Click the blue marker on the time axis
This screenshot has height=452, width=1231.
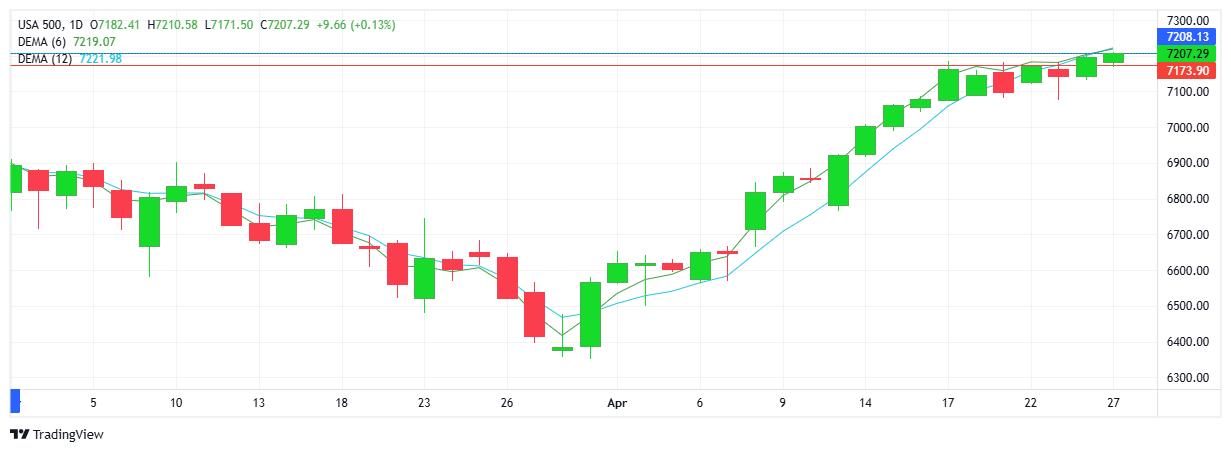tap(14, 400)
